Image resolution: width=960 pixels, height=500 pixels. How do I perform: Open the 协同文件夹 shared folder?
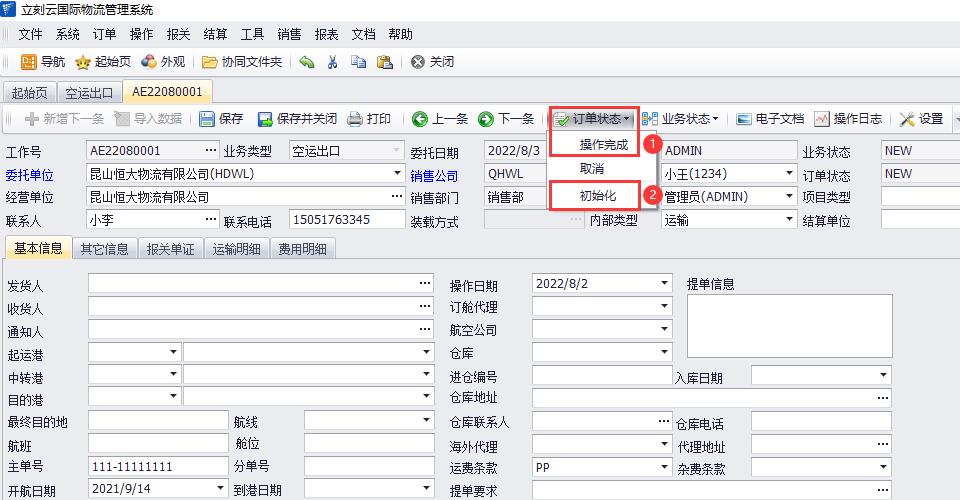pos(242,62)
